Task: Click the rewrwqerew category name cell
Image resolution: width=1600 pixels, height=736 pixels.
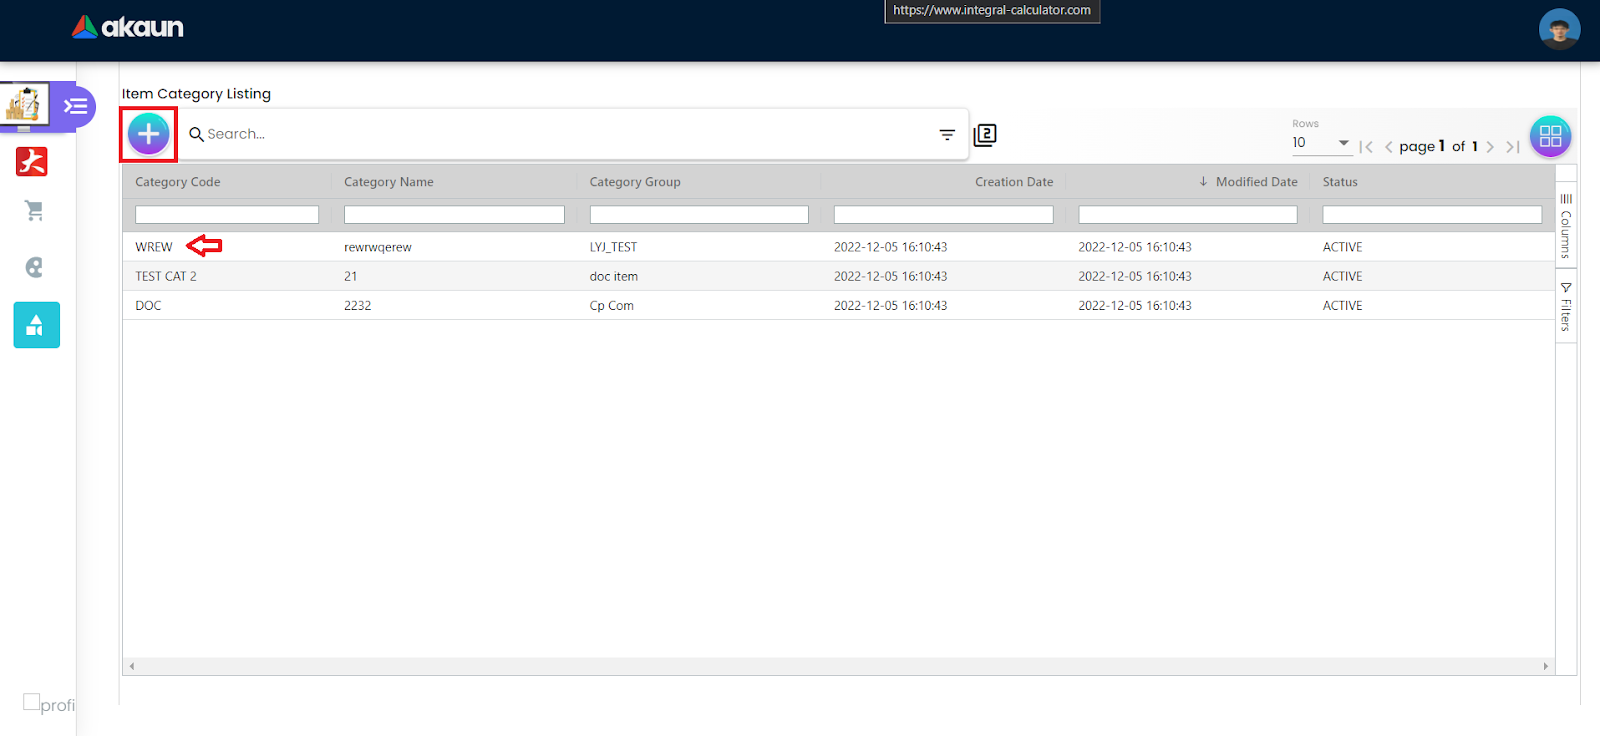Action: tap(378, 247)
